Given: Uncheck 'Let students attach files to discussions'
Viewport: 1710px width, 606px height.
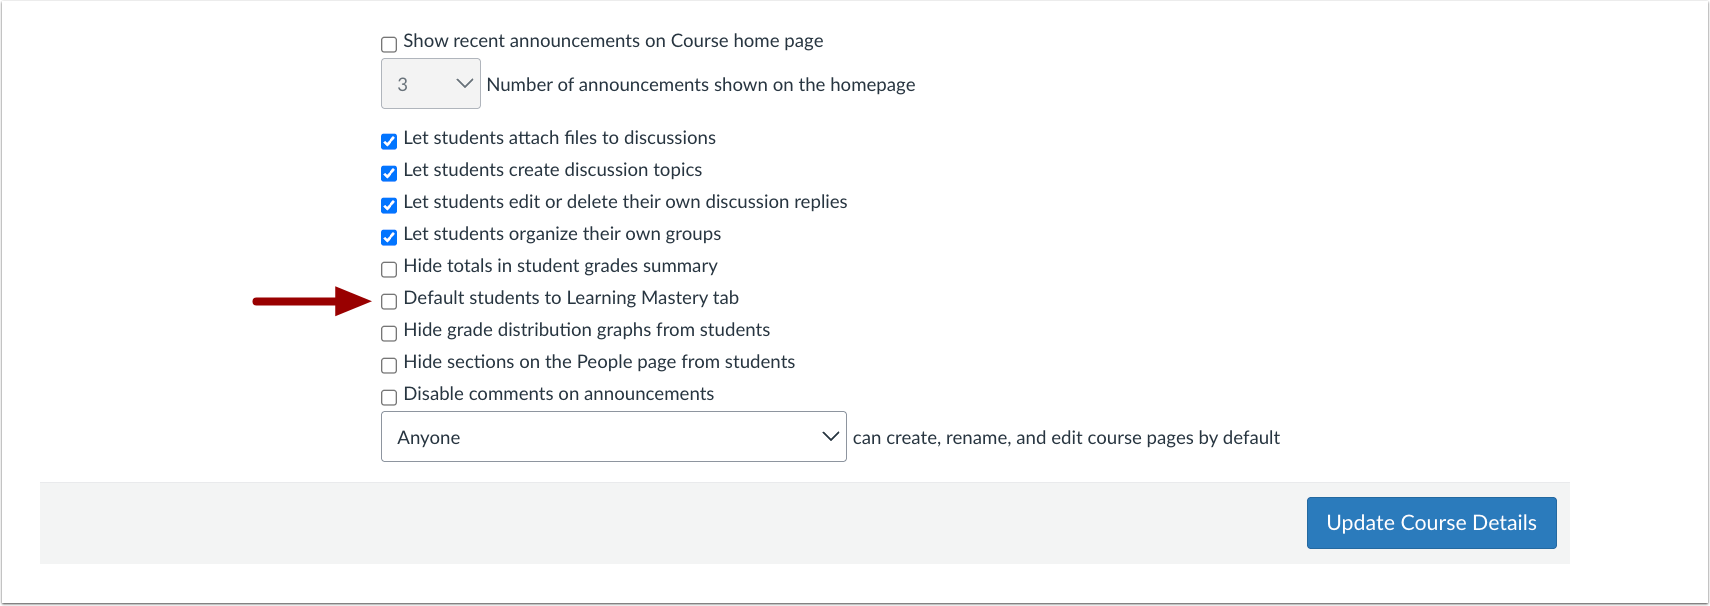Looking at the screenshot, I should click(x=389, y=141).
